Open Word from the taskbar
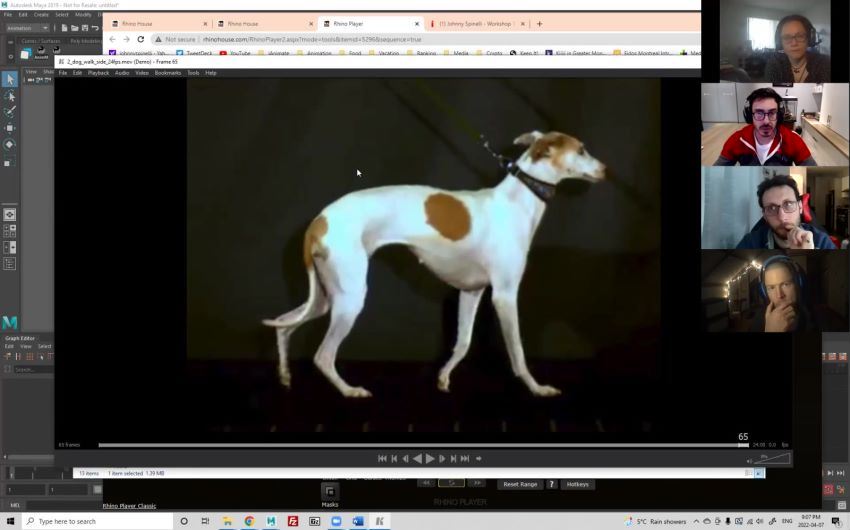This screenshot has height=530, width=850. (358, 521)
